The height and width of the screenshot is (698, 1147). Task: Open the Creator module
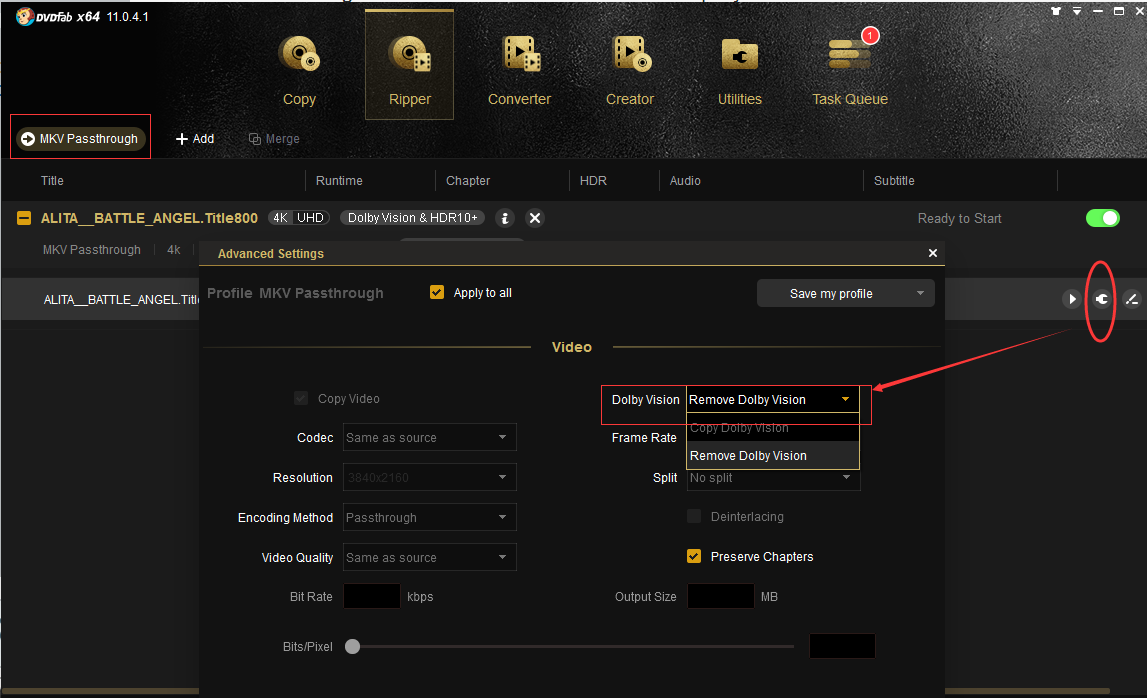[630, 70]
